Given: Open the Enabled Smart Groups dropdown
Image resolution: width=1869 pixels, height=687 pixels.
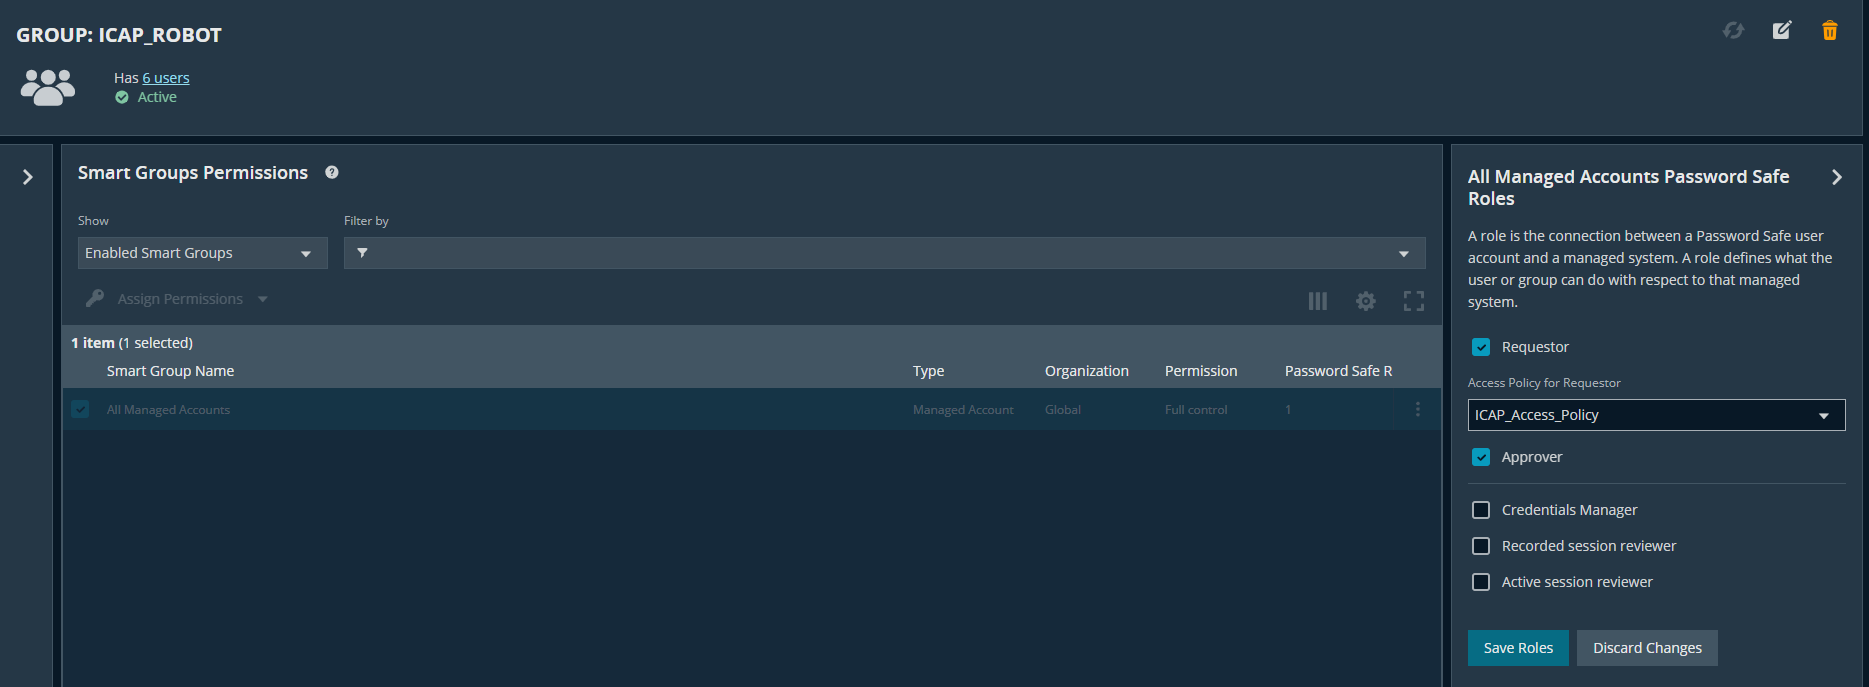Looking at the screenshot, I should [202, 253].
